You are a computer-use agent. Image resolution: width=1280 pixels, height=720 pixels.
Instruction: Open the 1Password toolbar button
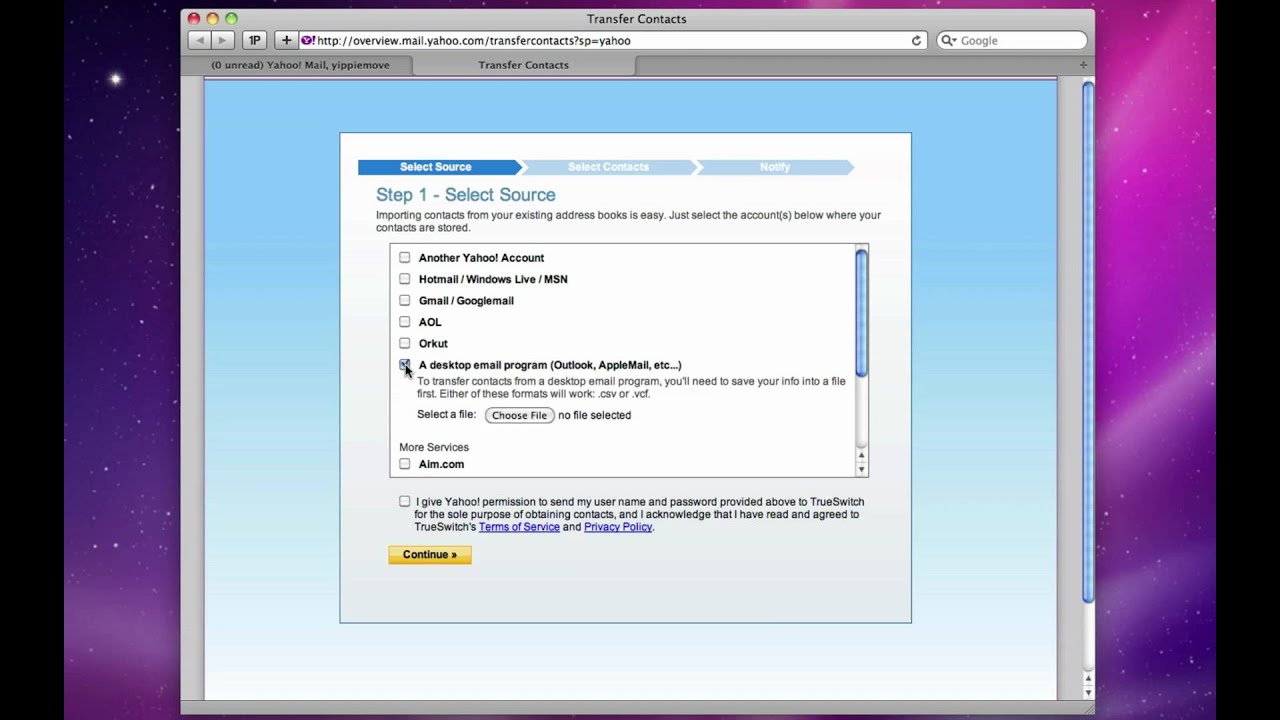254,40
